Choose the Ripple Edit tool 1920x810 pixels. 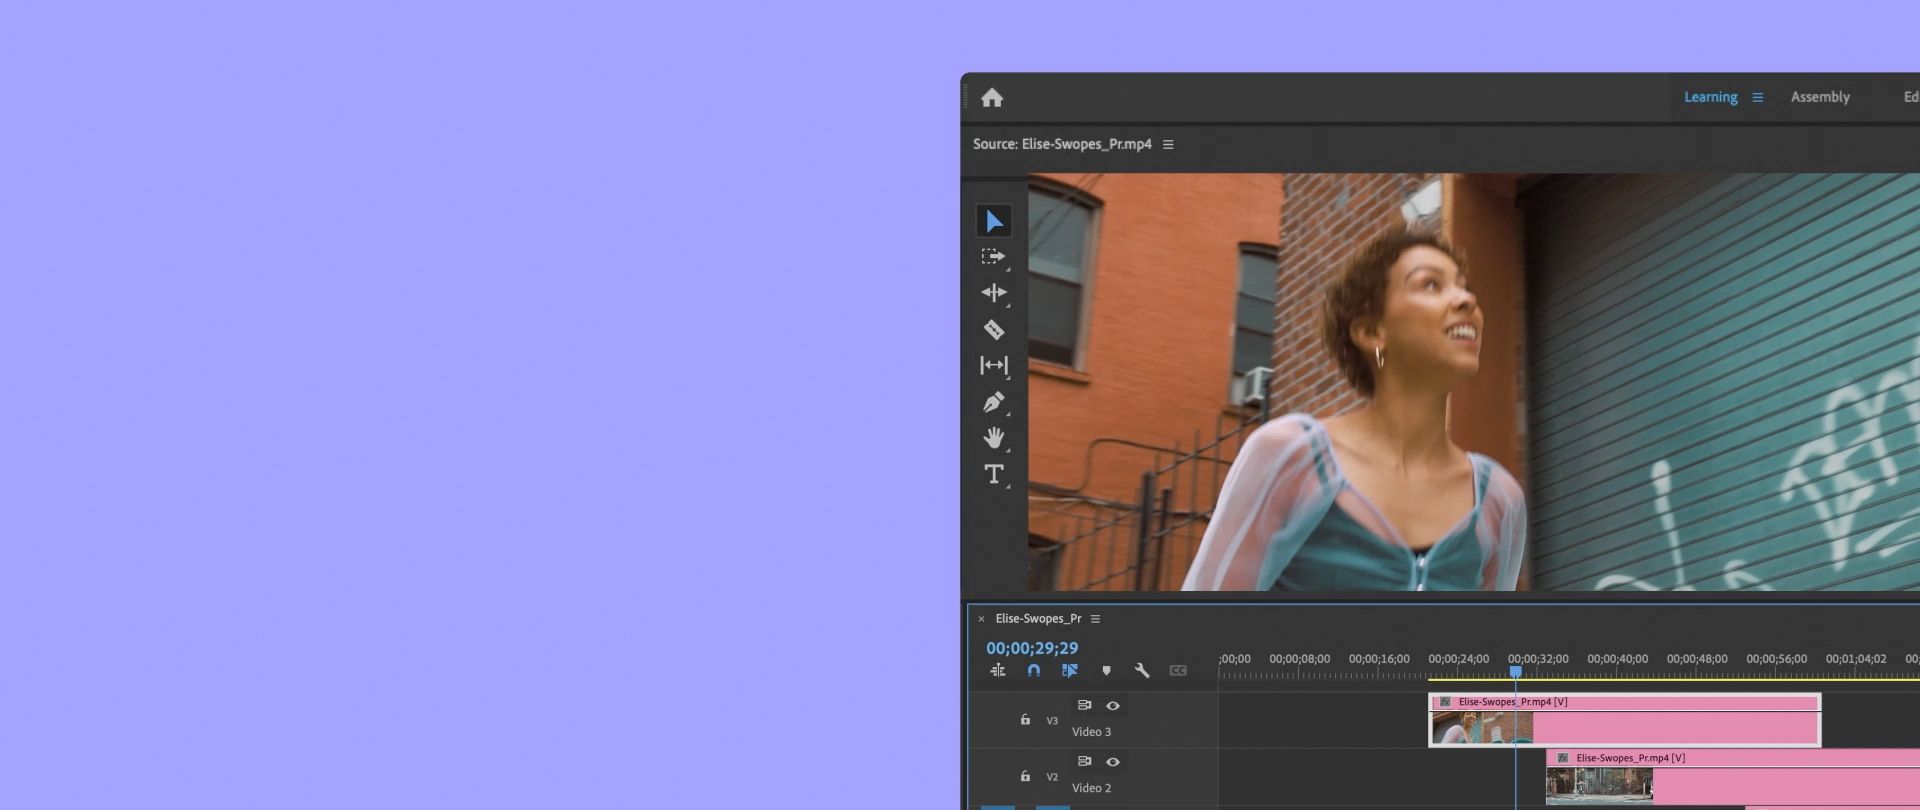point(993,293)
